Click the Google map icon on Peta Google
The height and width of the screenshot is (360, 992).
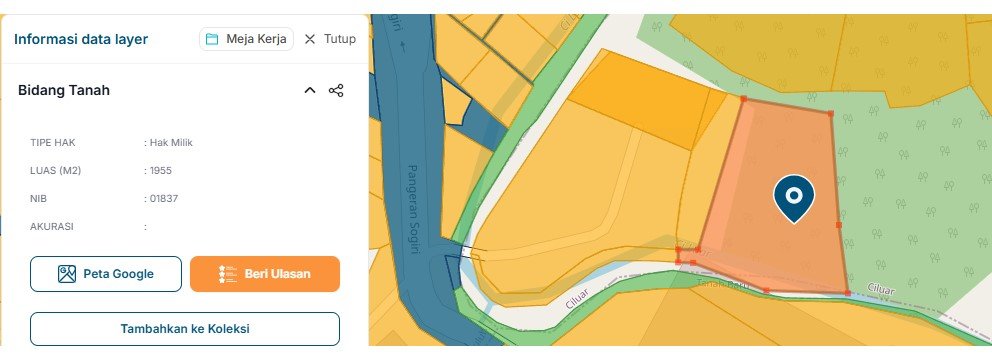pos(67,274)
